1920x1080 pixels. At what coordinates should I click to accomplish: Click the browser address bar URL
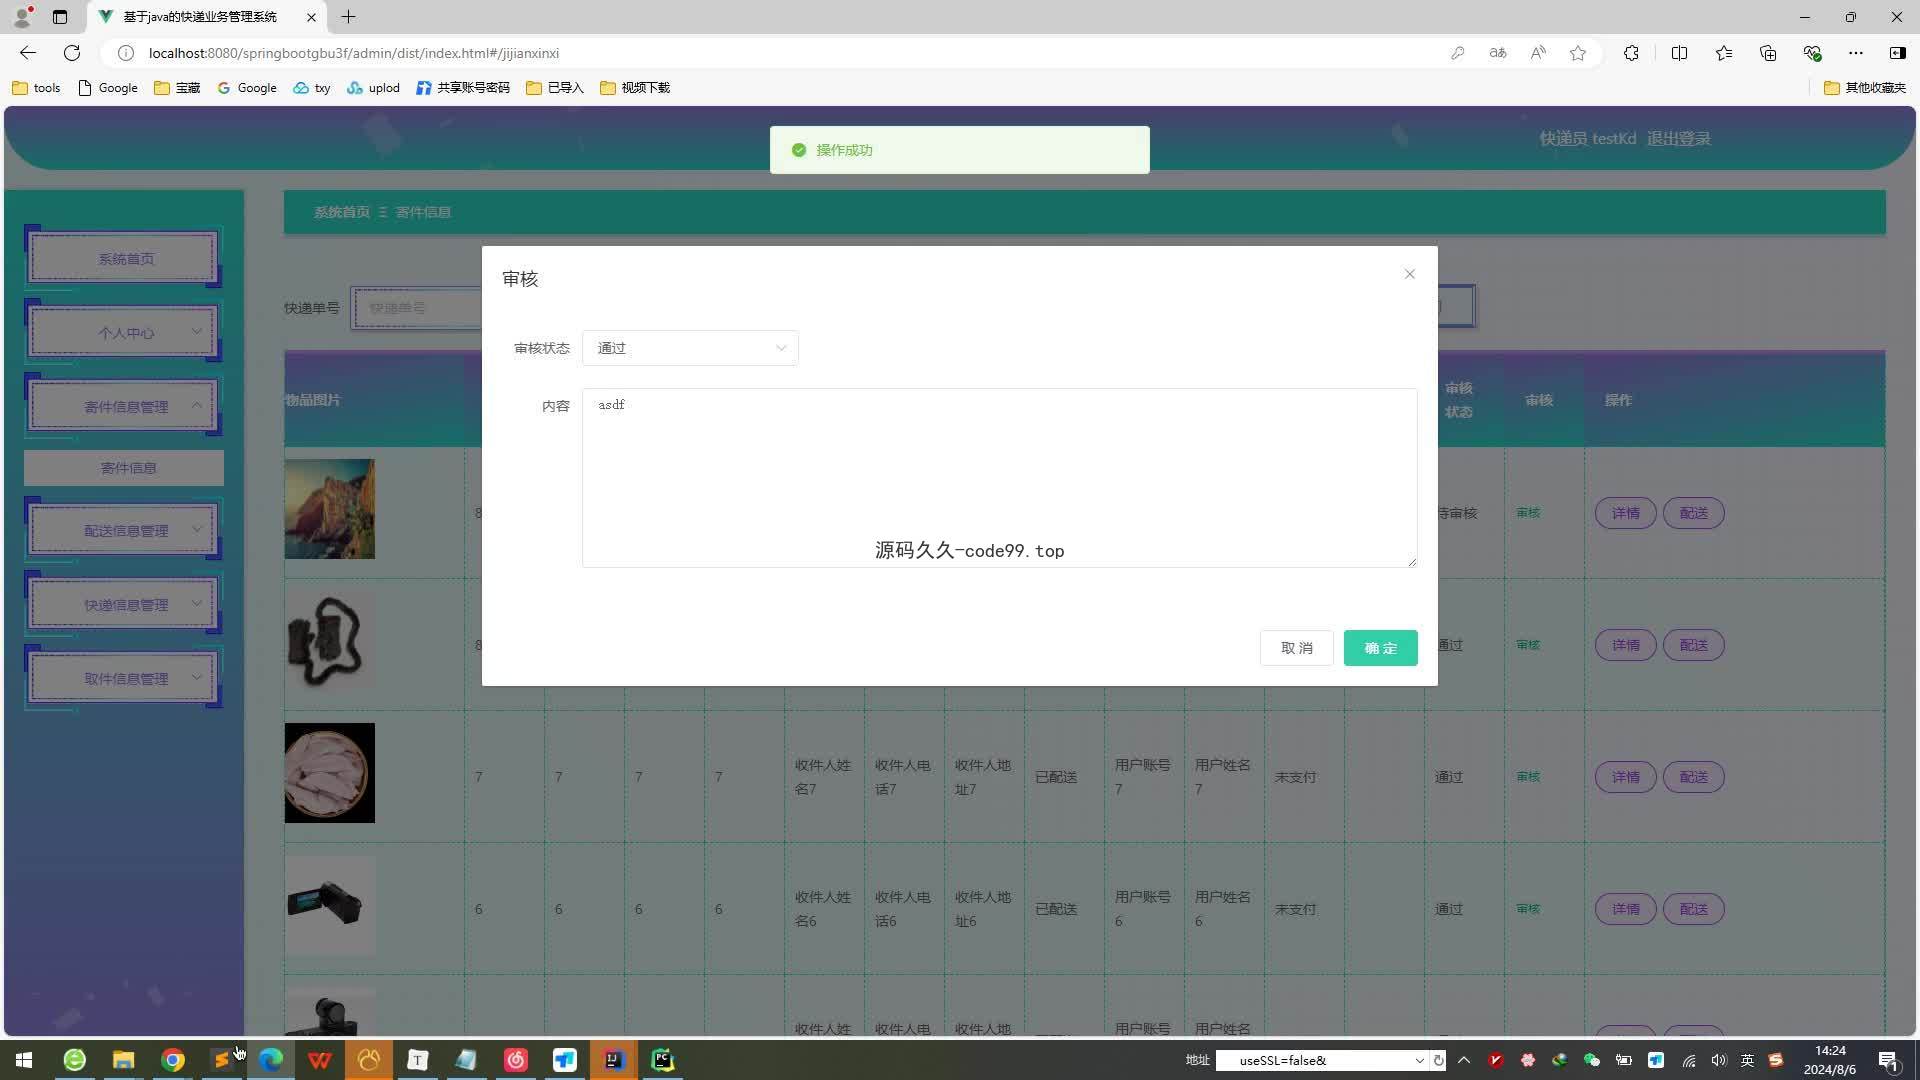click(354, 53)
